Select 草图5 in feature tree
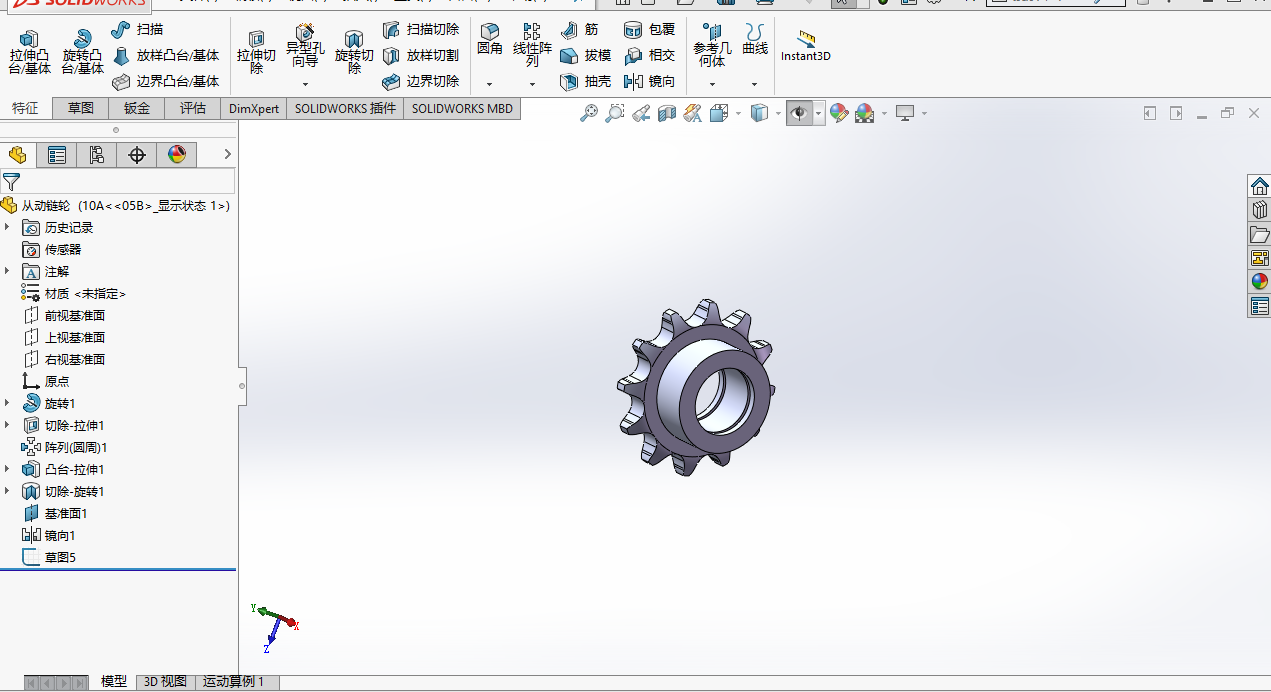The width and height of the screenshot is (1271, 692). point(48,558)
